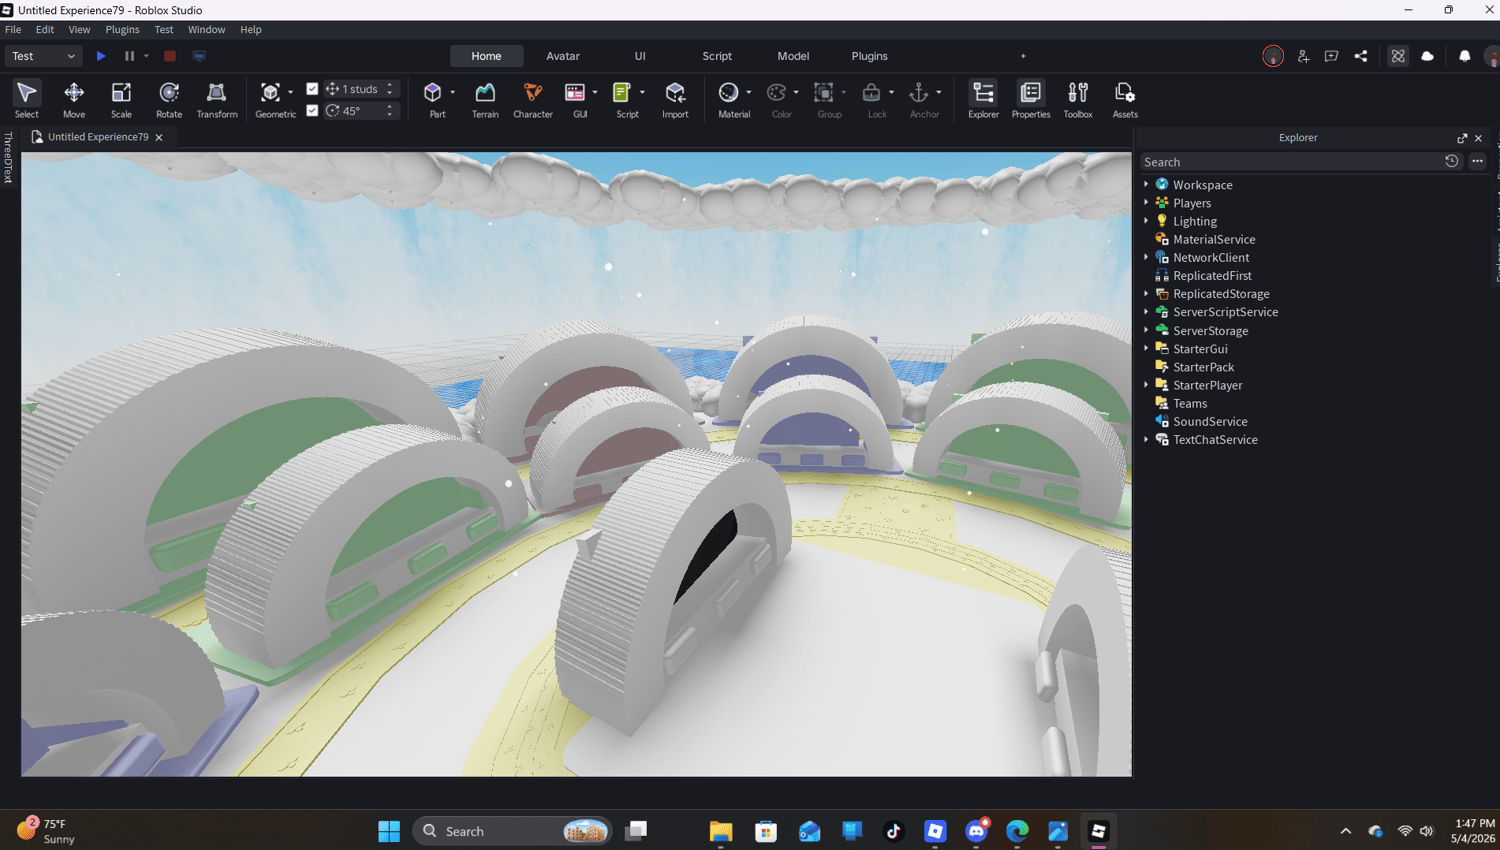Toggle the rotate snap 45° checkbox

(x=312, y=111)
